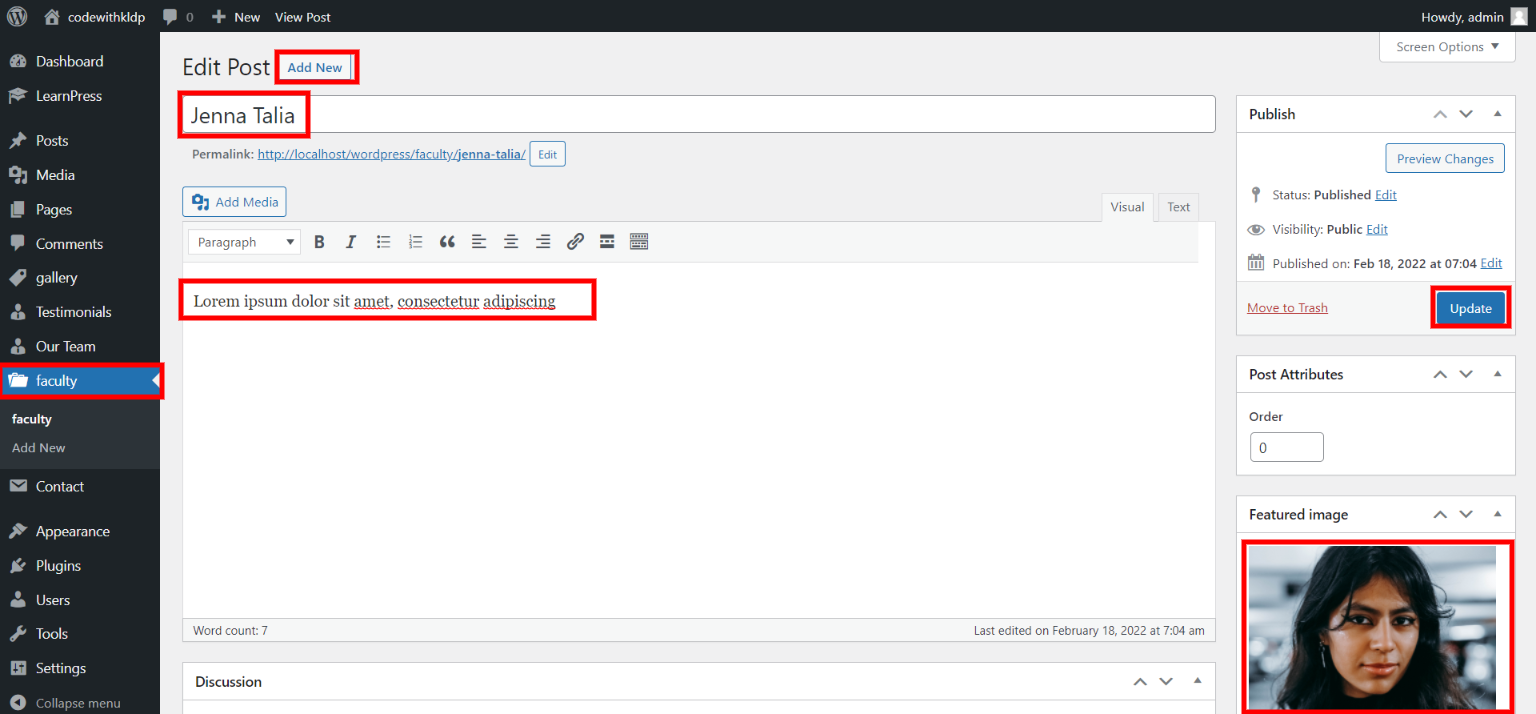Toggle the editor toolbar rows
This screenshot has height=714, width=1536.
[639, 242]
